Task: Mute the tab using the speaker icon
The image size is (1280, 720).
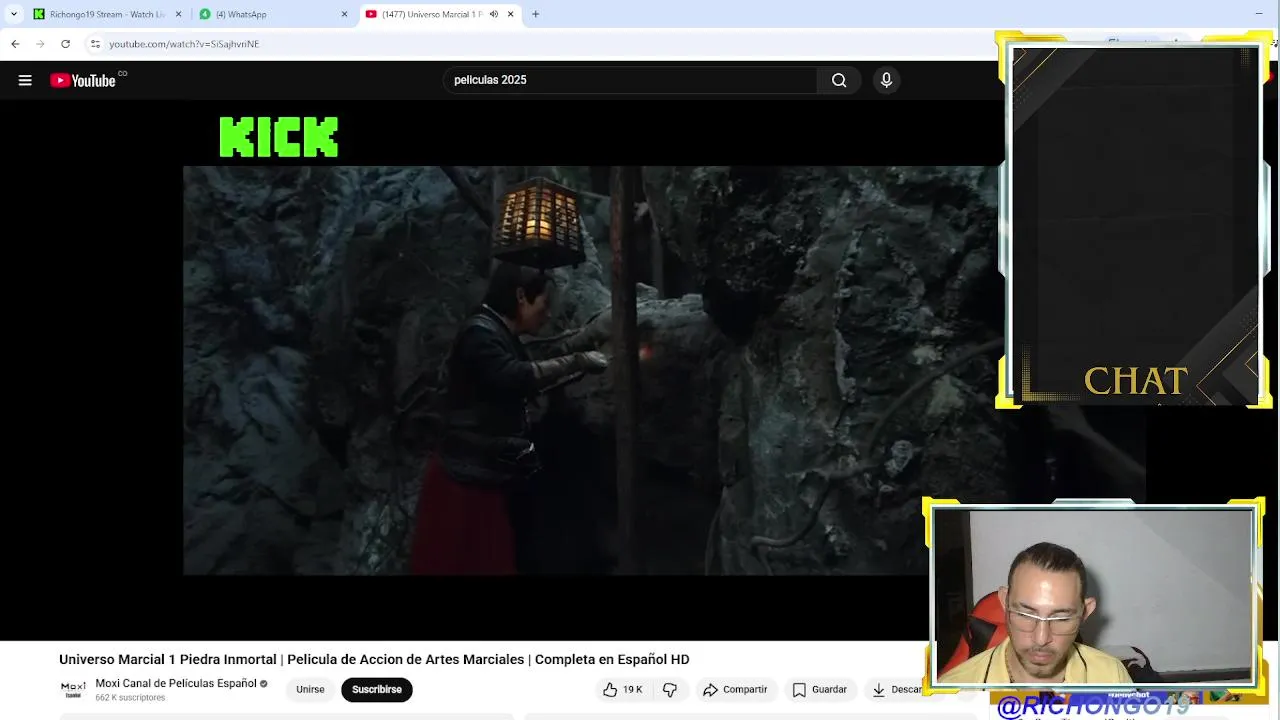Action: point(493,14)
